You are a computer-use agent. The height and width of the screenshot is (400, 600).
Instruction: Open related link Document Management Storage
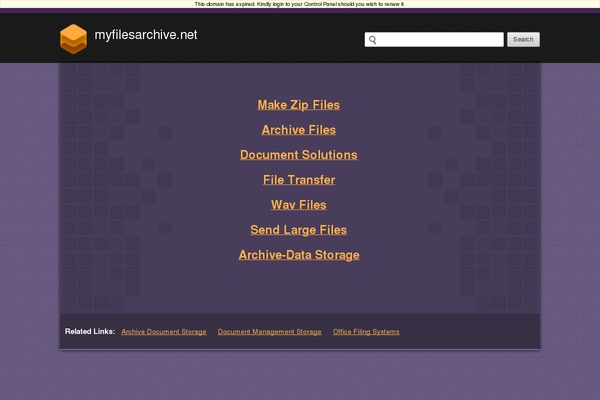269,332
